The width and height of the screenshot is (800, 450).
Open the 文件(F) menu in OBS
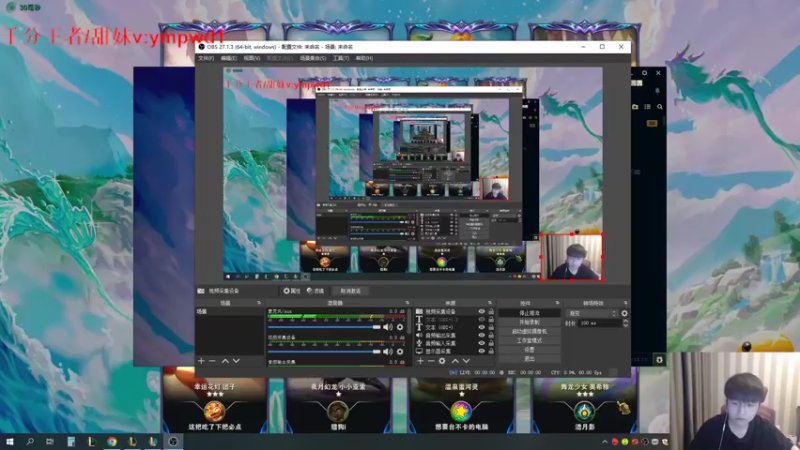206,58
